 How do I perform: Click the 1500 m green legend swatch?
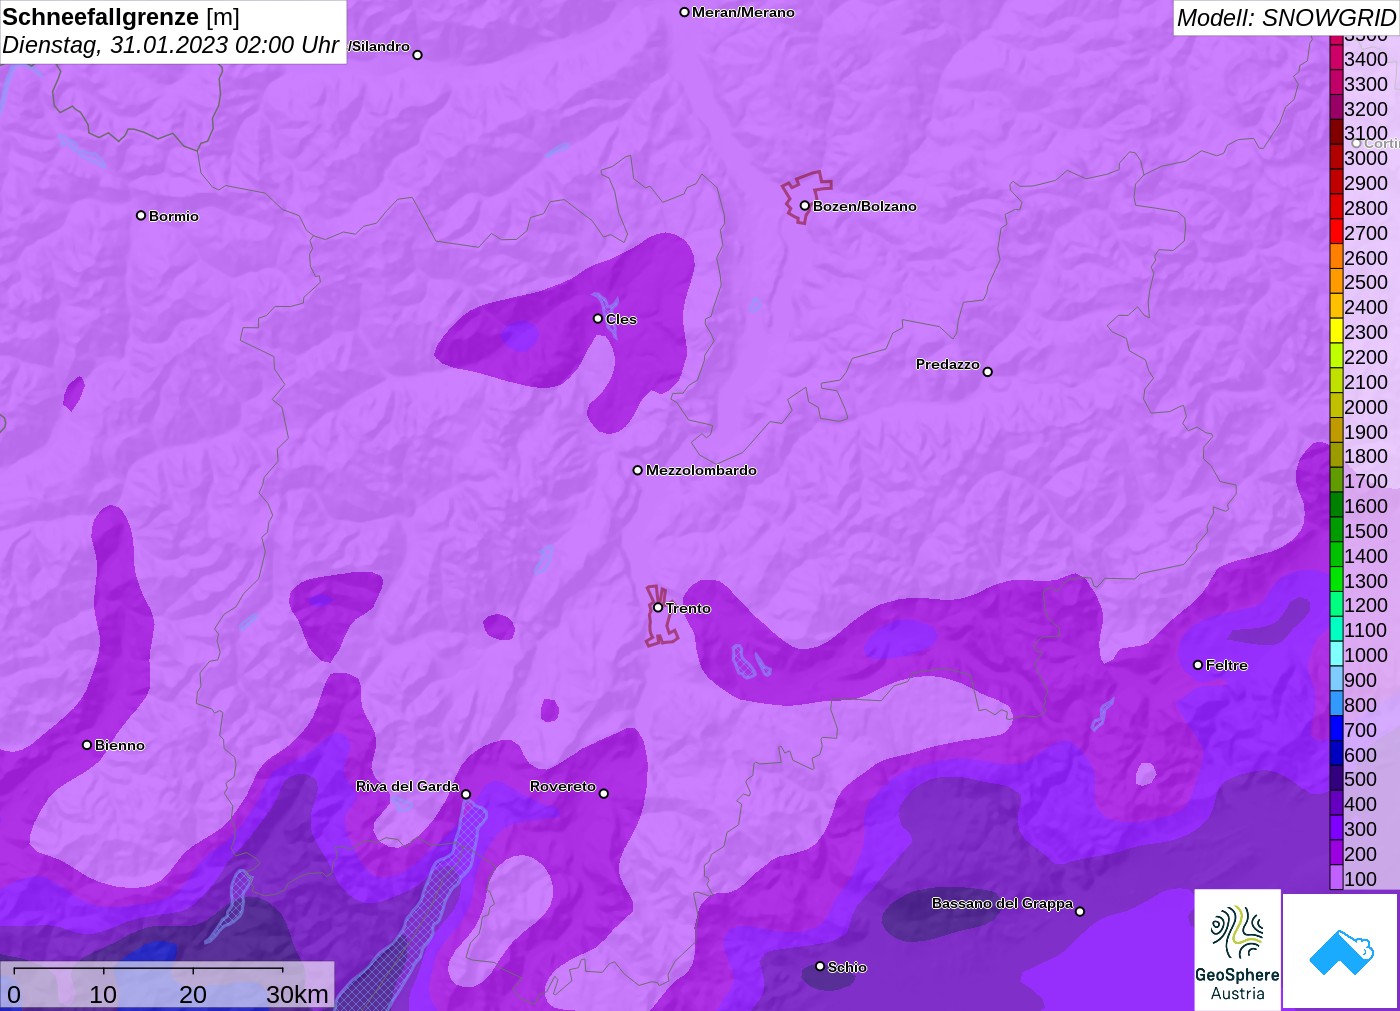click(x=1336, y=531)
